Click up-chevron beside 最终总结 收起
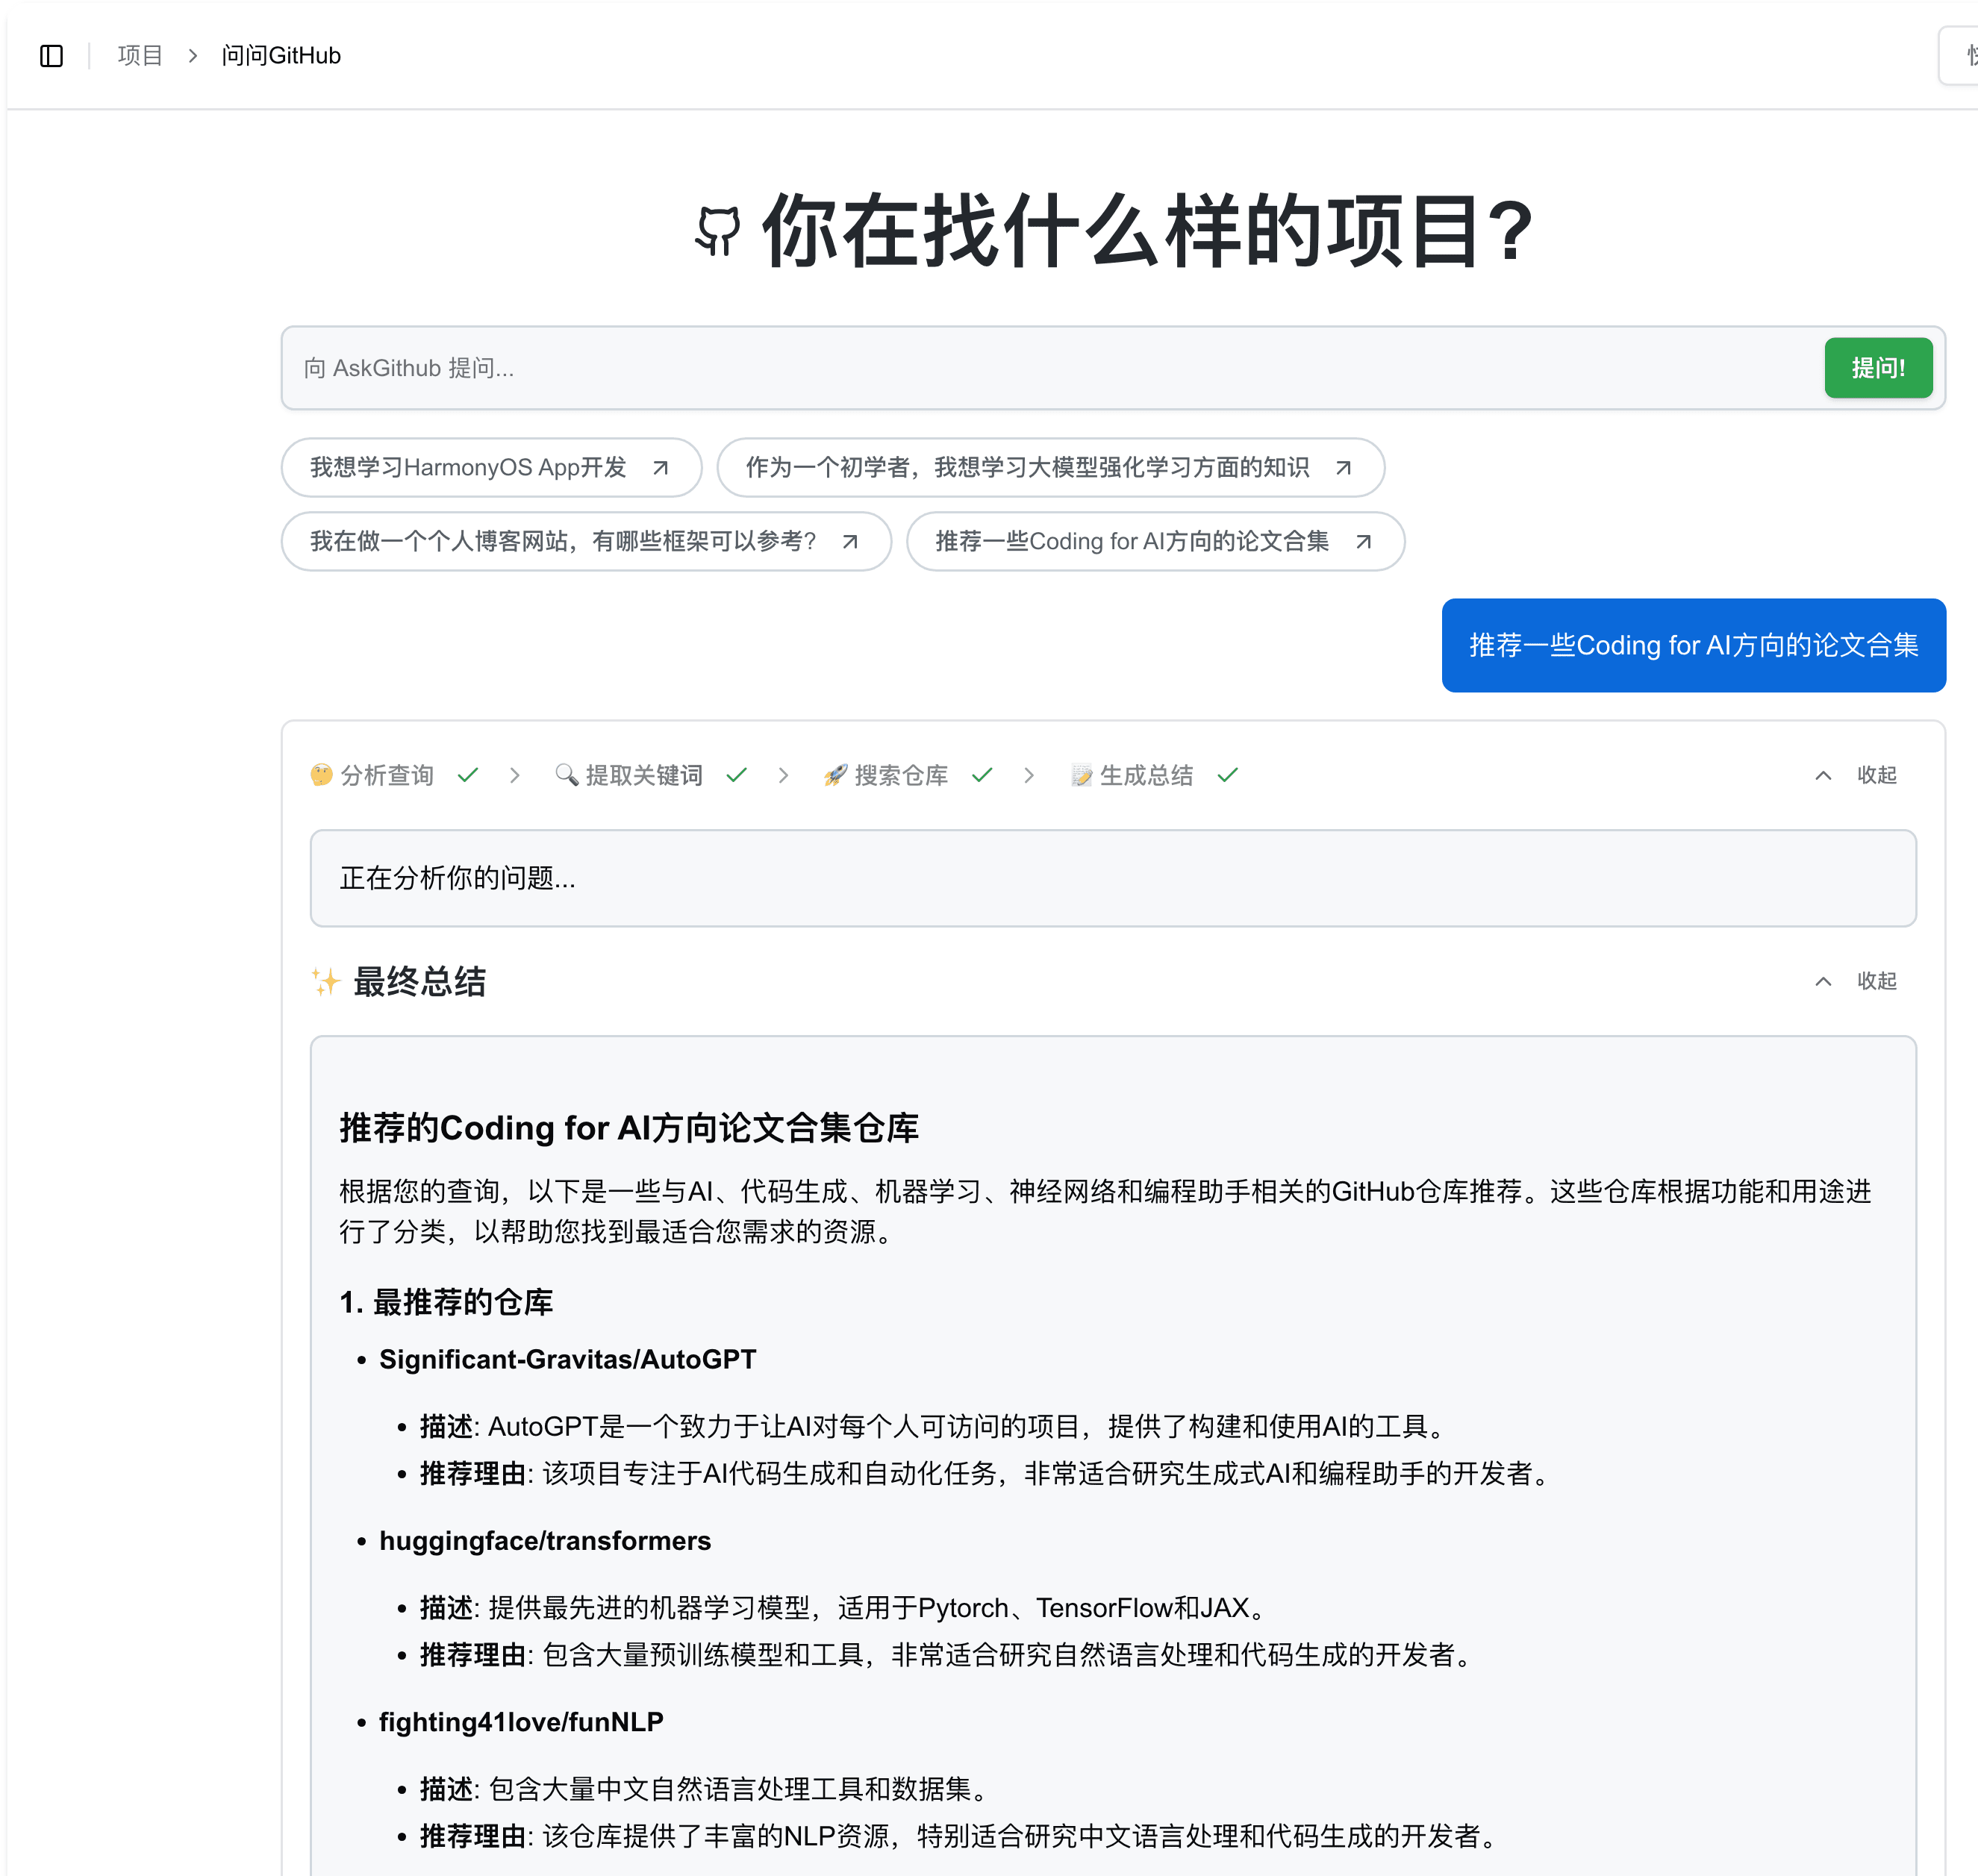This screenshot has height=1876, width=1978. [x=1823, y=981]
